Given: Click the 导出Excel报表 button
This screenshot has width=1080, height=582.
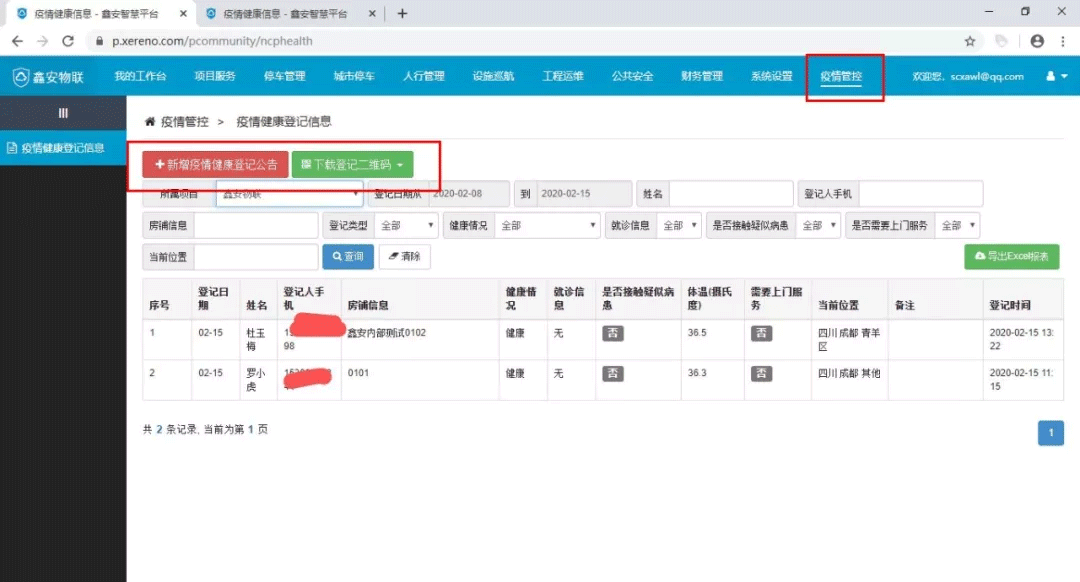Looking at the screenshot, I should pyautogui.click(x=1011, y=257).
